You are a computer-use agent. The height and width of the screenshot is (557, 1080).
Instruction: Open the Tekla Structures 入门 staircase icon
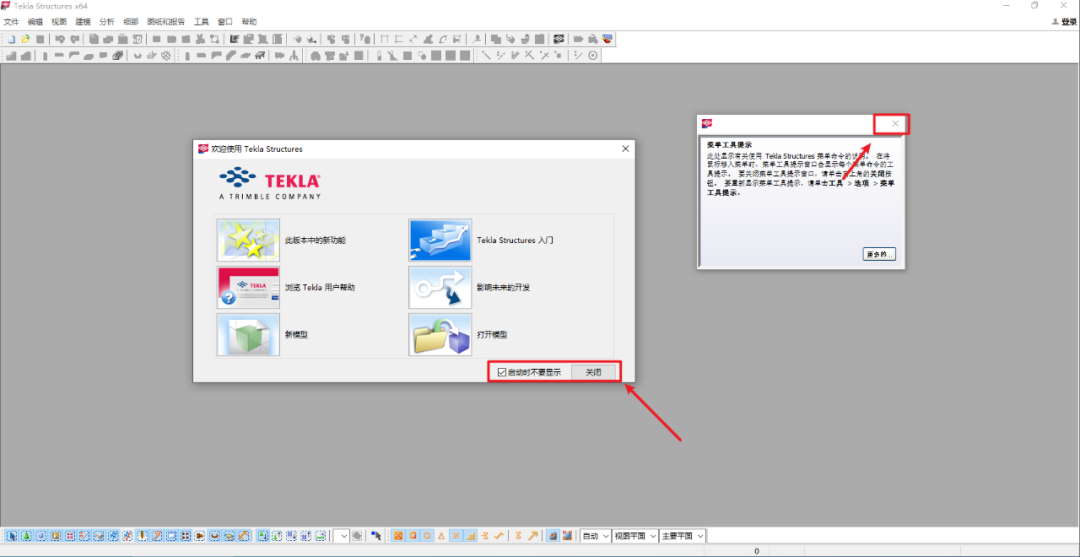click(x=440, y=240)
